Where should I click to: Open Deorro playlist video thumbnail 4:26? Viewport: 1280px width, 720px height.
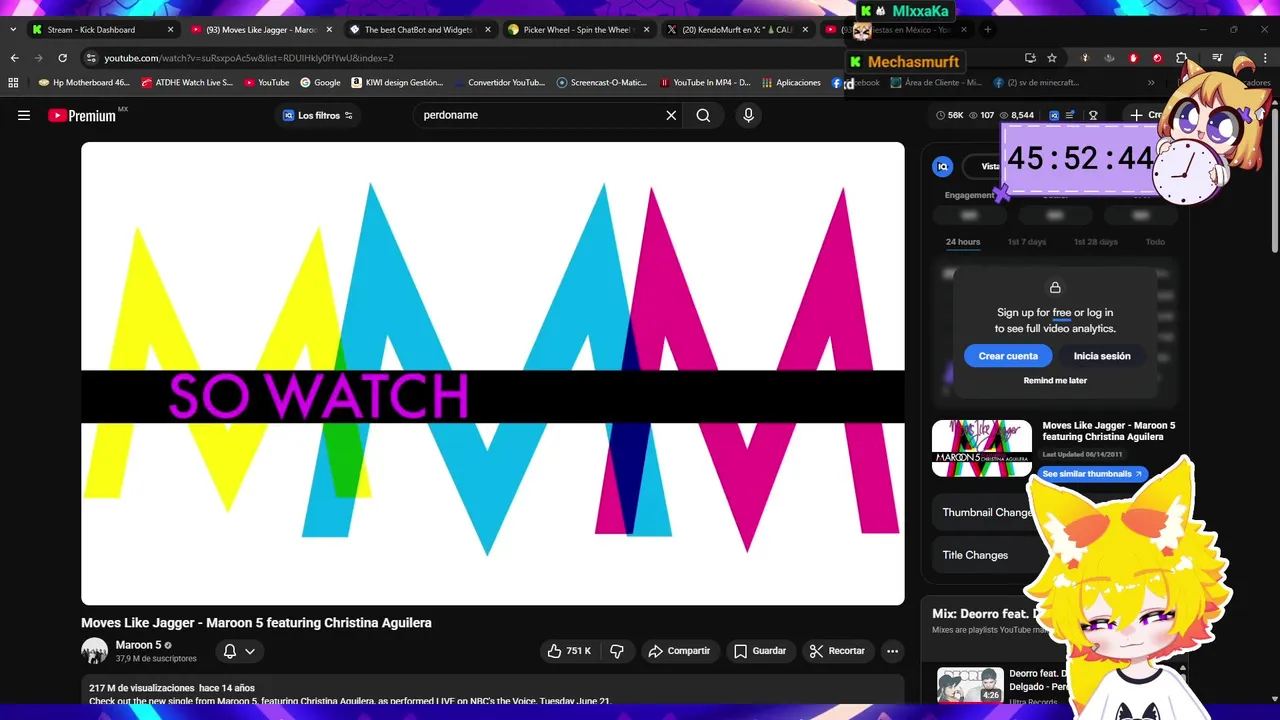click(970, 685)
